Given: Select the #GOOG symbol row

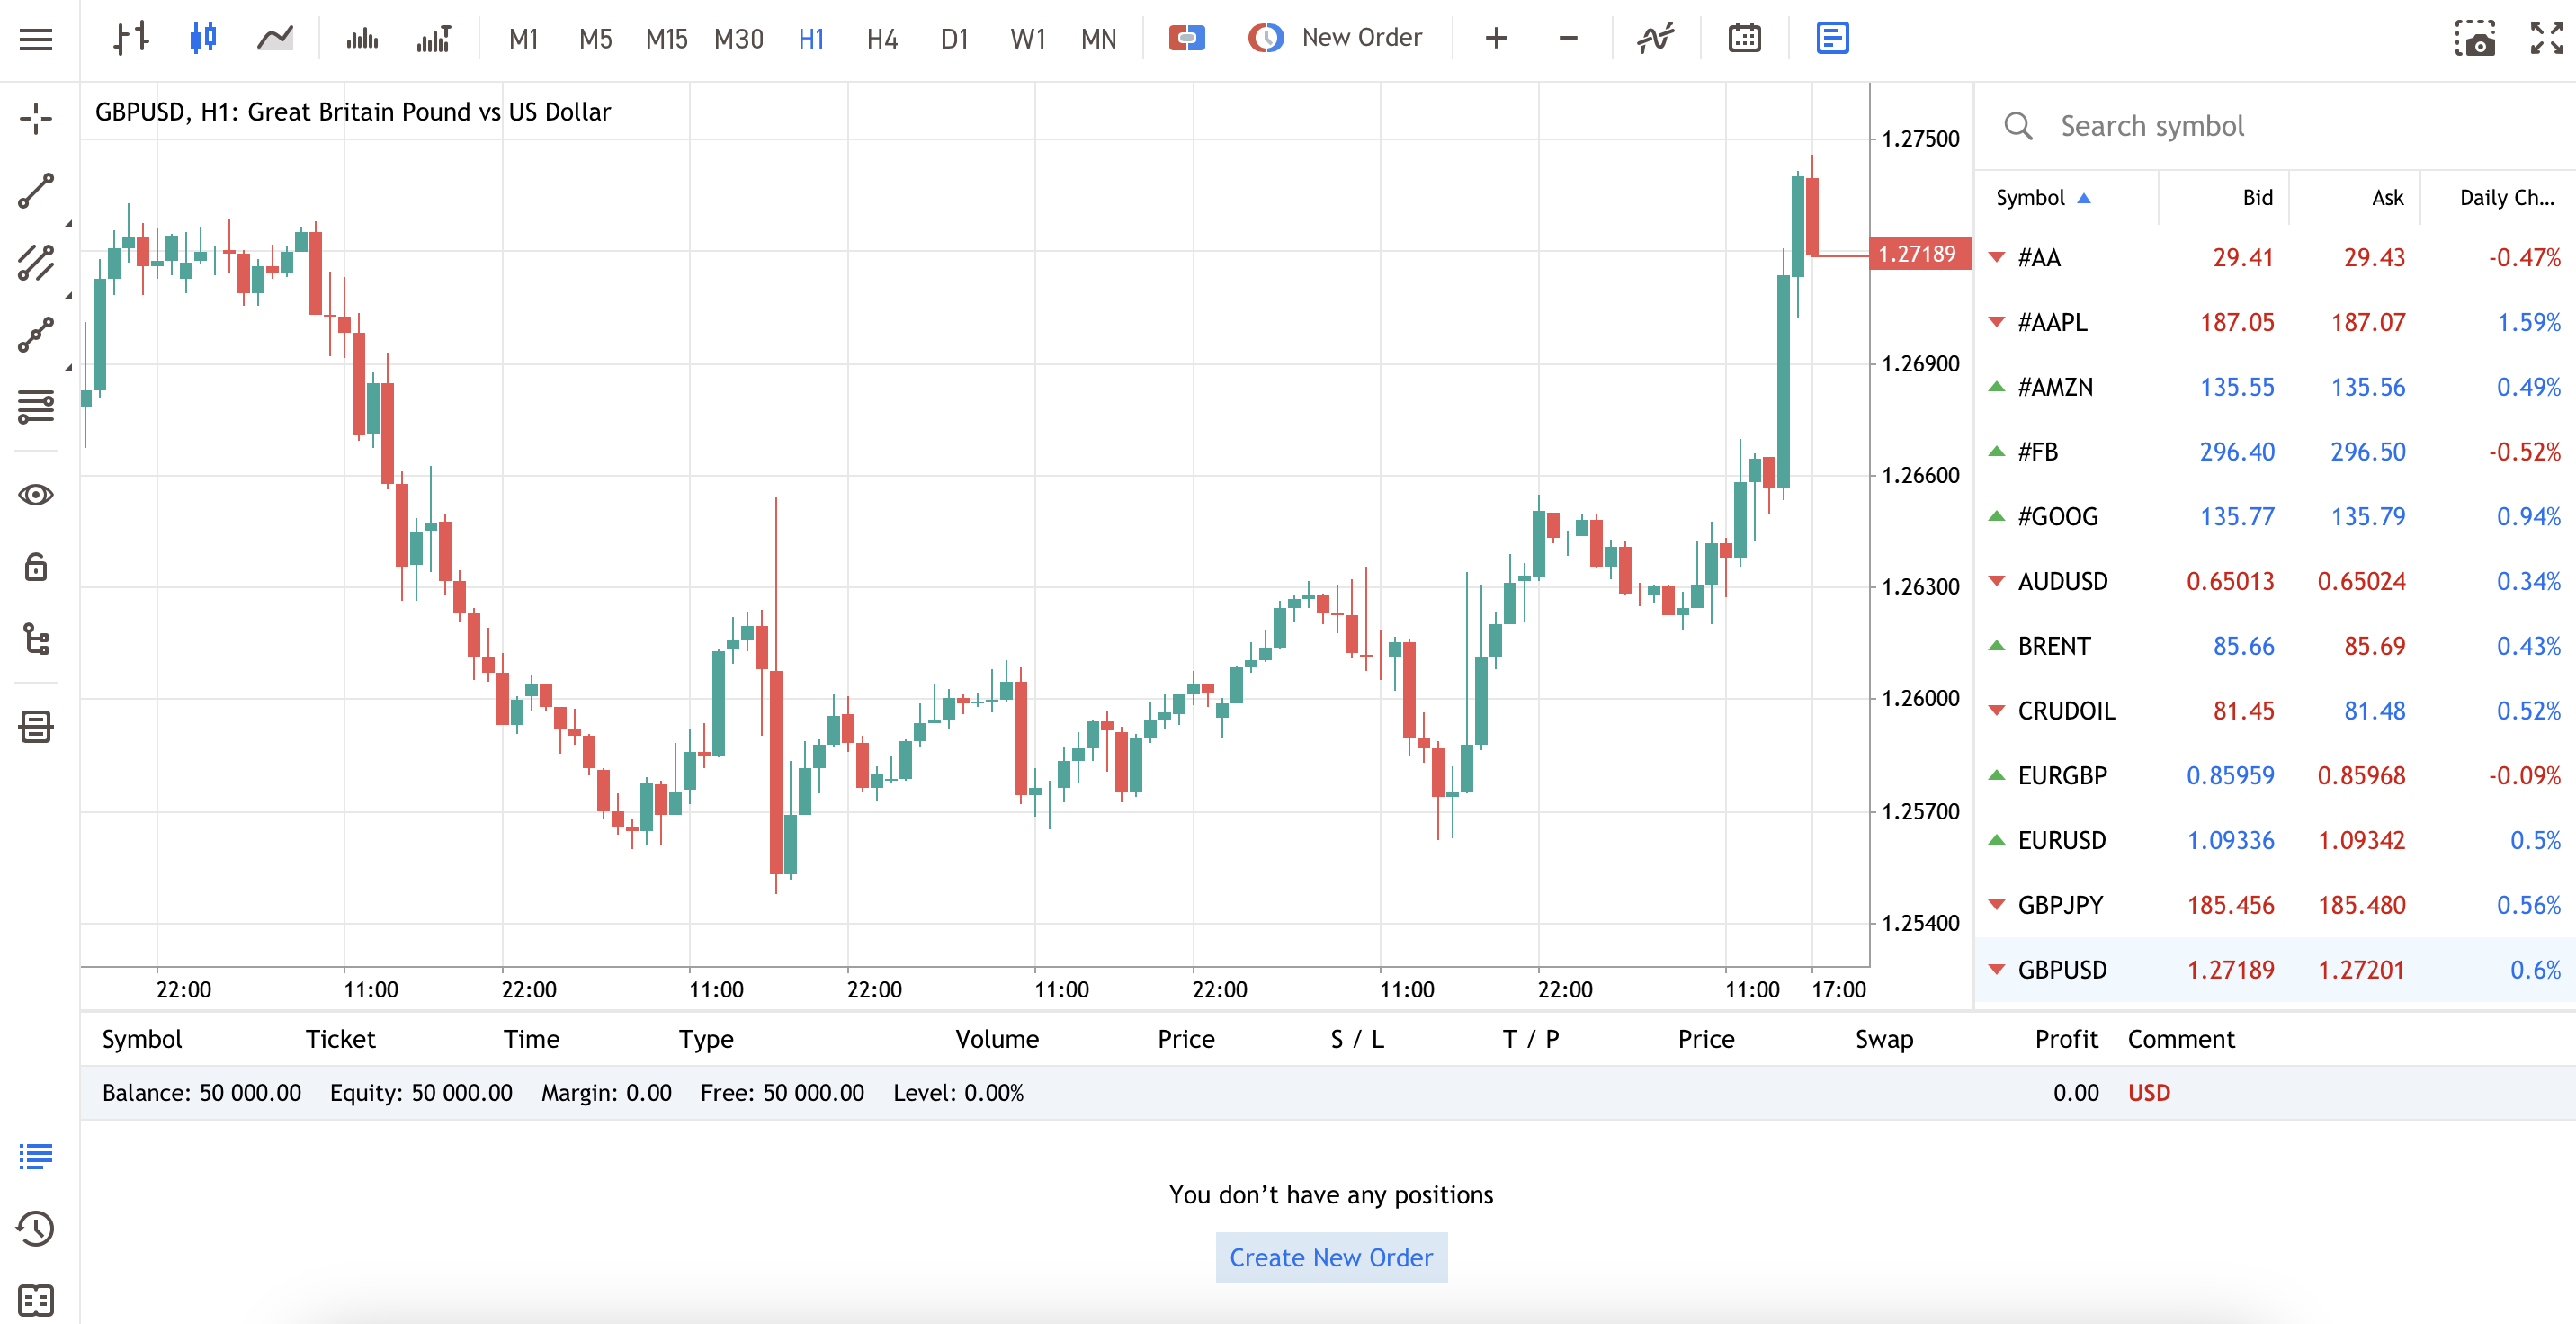Looking at the screenshot, I should 2275,517.
